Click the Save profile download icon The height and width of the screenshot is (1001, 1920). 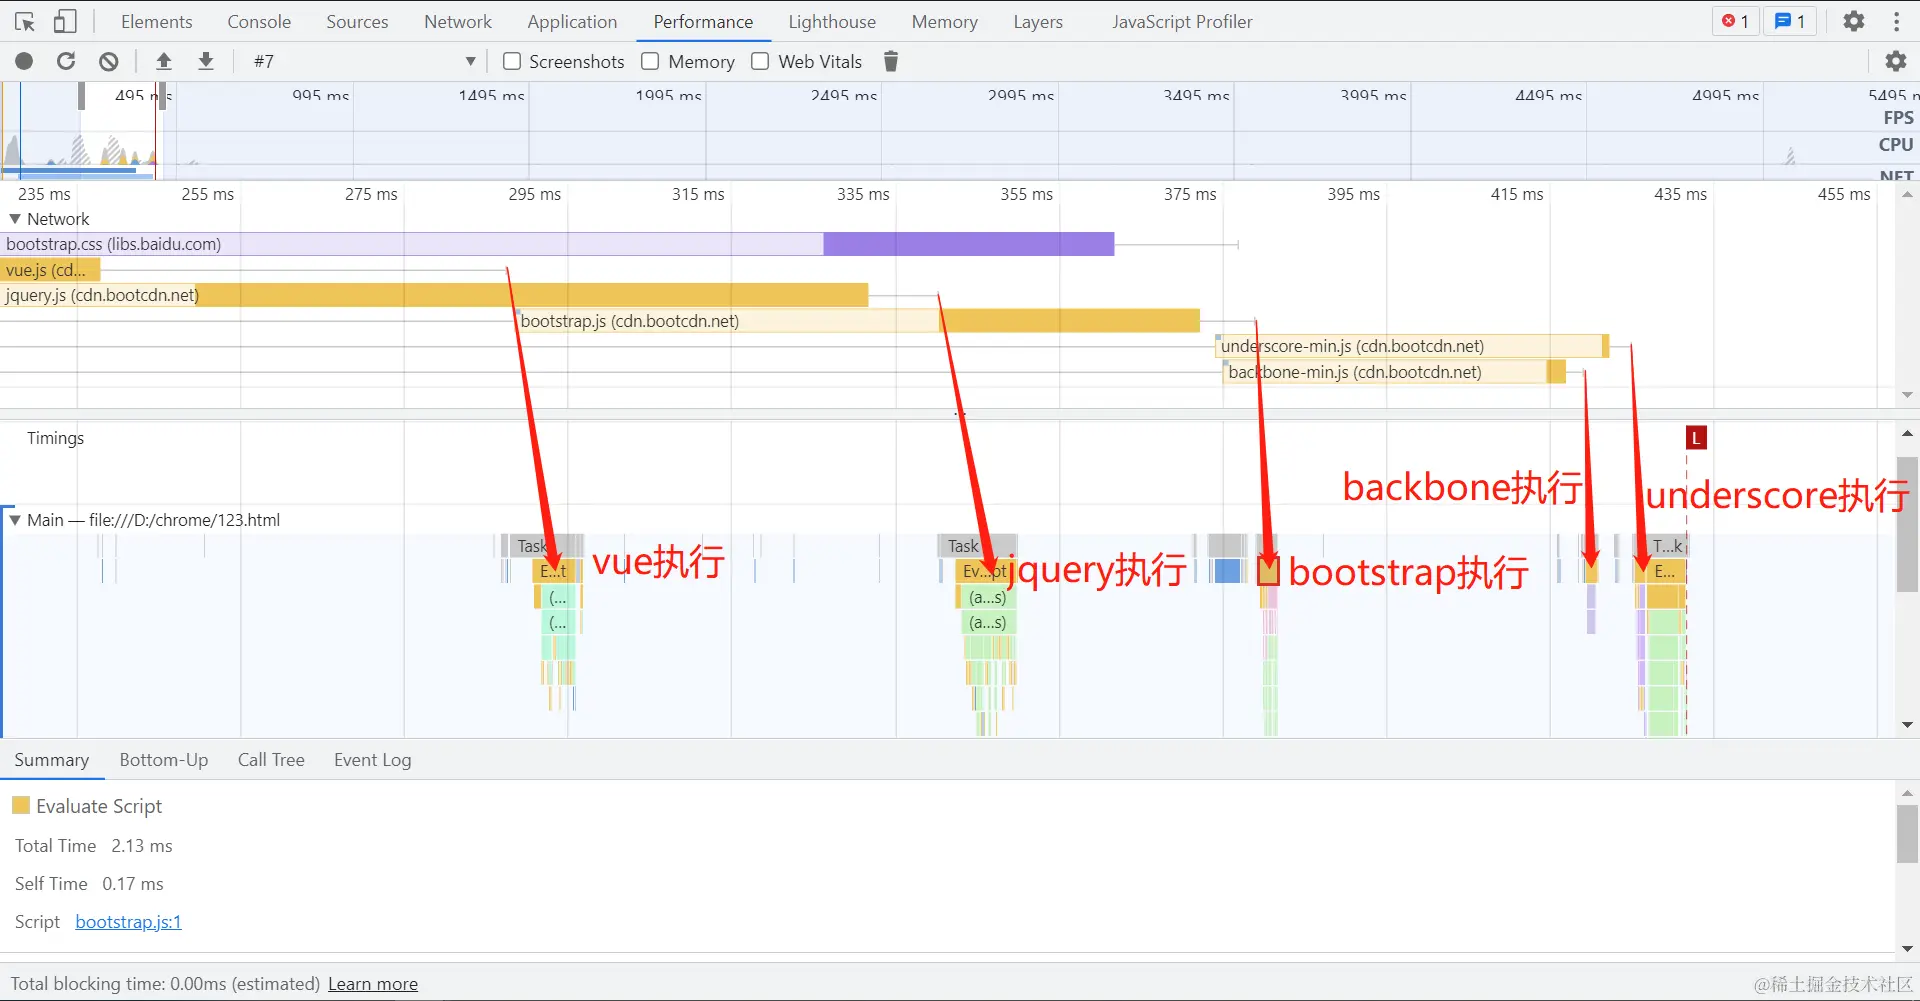pyautogui.click(x=206, y=61)
